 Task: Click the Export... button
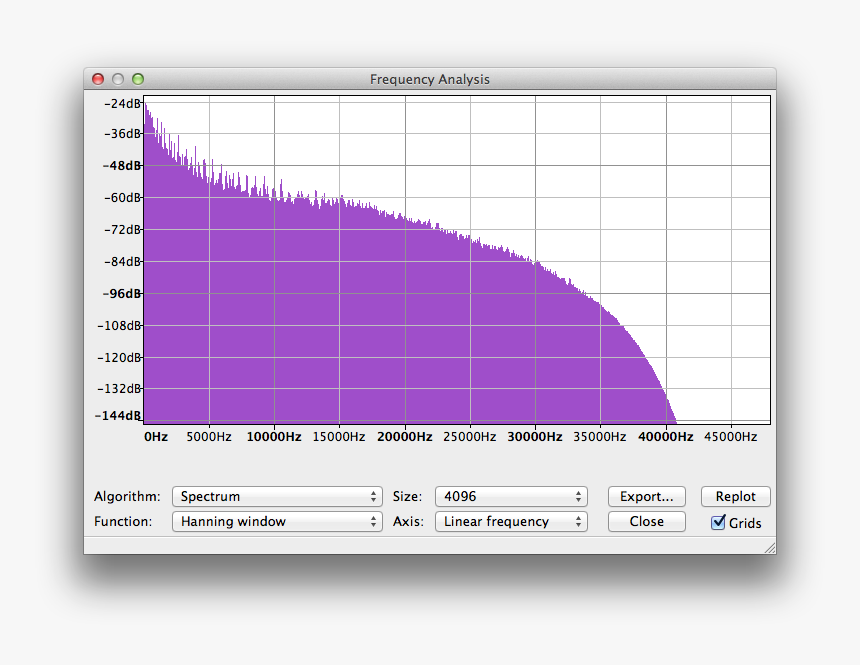click(647, 497)
